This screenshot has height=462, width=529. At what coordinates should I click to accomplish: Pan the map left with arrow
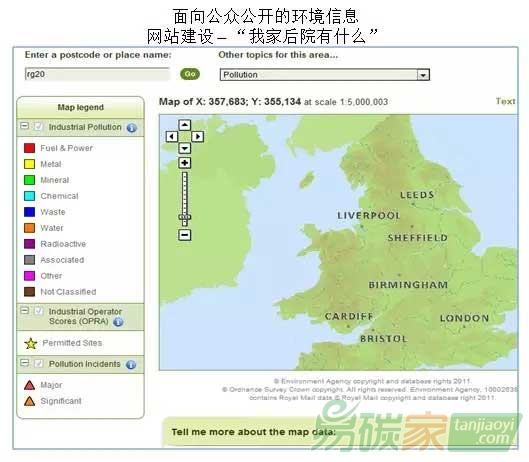pyautogui.click(x=172, y=137)
